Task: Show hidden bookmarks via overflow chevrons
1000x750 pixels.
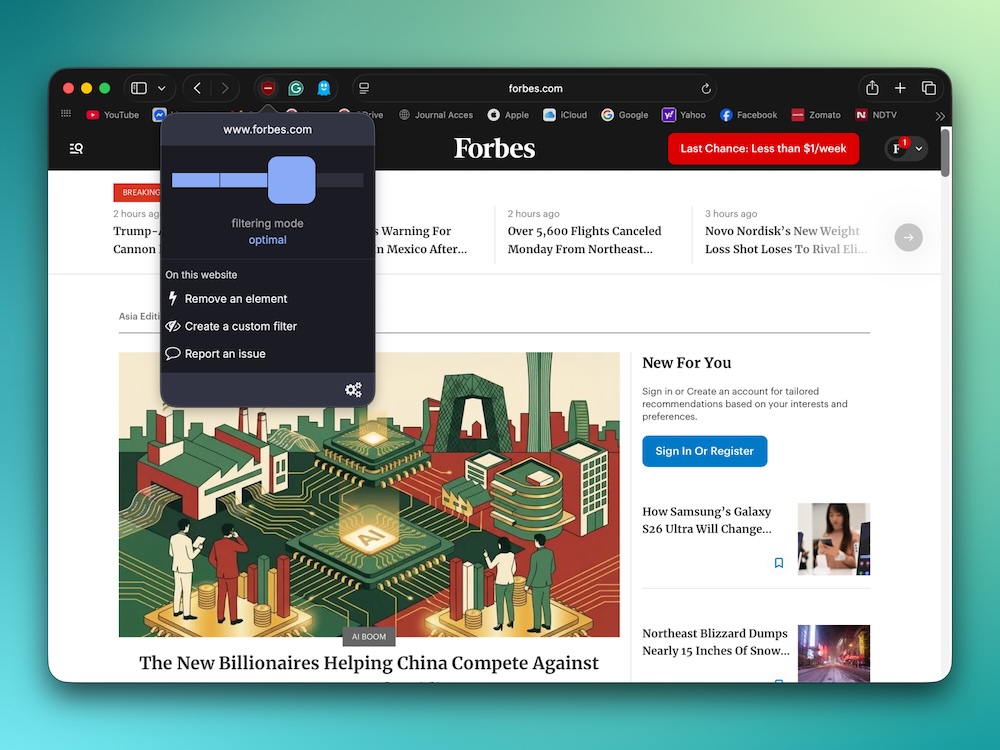Action: (939, 116)
